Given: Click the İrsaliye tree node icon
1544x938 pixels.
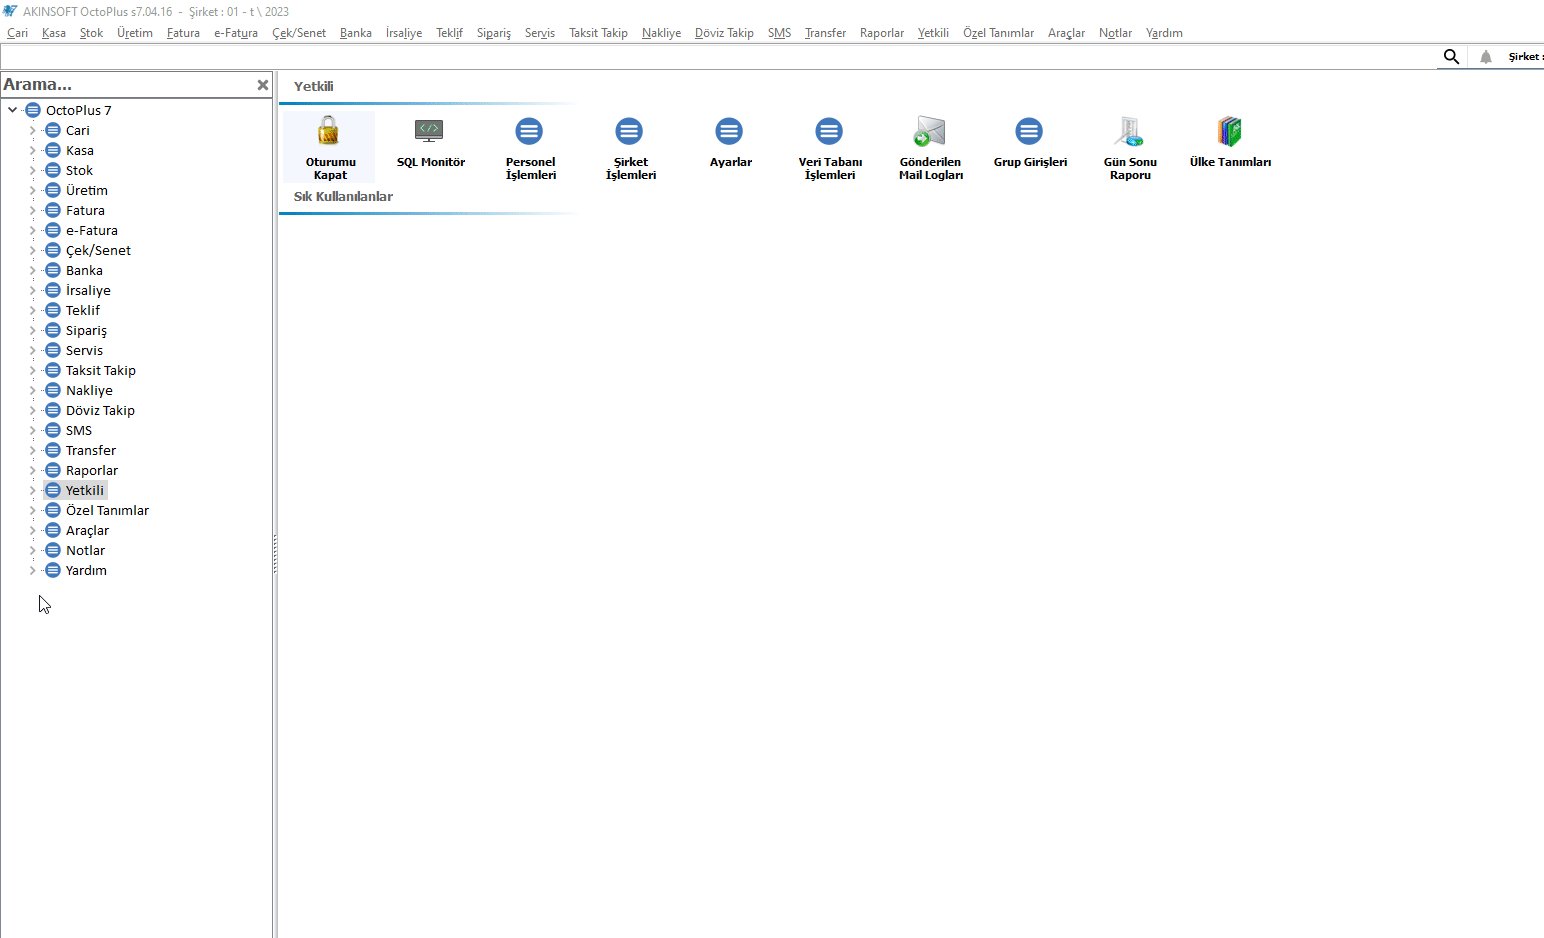Looking at the screenshot, I should click(x=53, y=290).
